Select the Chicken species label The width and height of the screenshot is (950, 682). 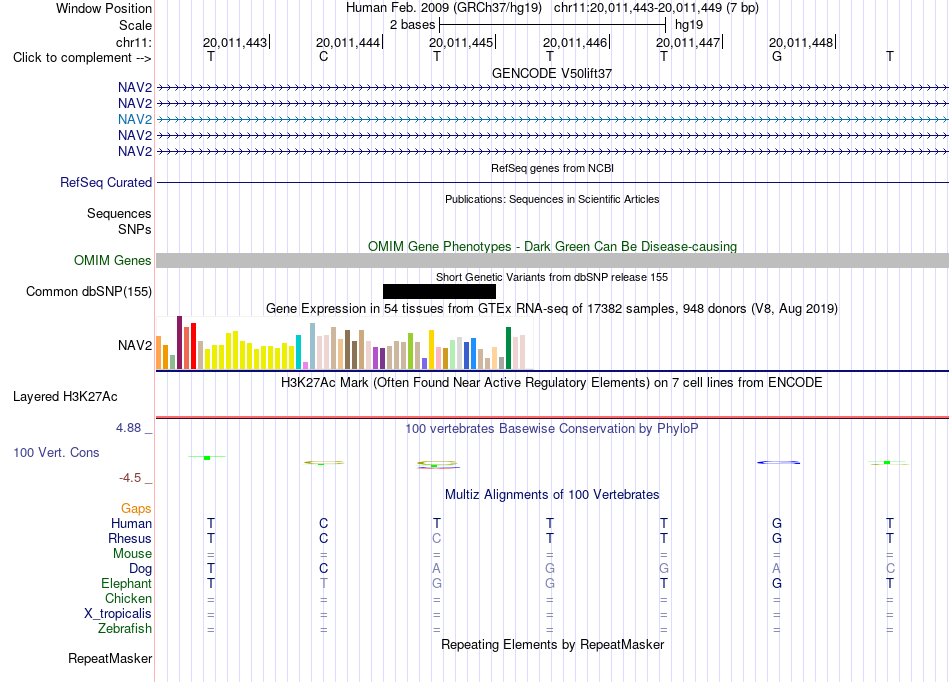click(128, 598)
